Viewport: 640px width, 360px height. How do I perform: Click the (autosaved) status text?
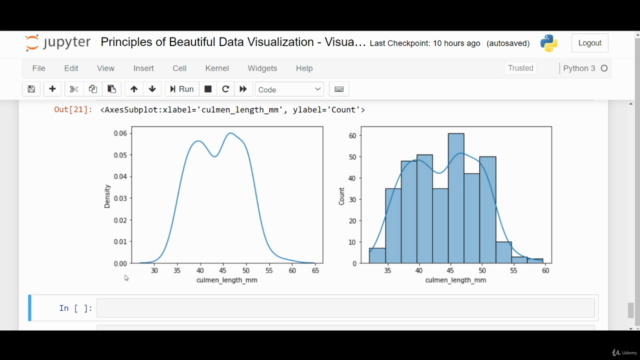[x=508, y=43]
